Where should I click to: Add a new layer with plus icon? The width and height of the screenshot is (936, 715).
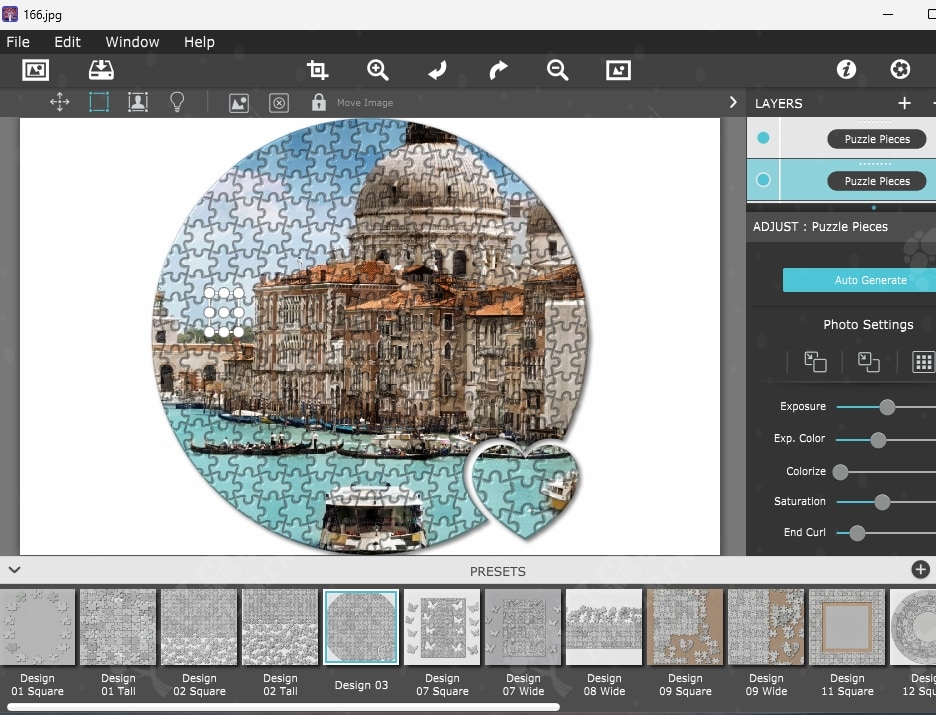click(x=904, y=103)
